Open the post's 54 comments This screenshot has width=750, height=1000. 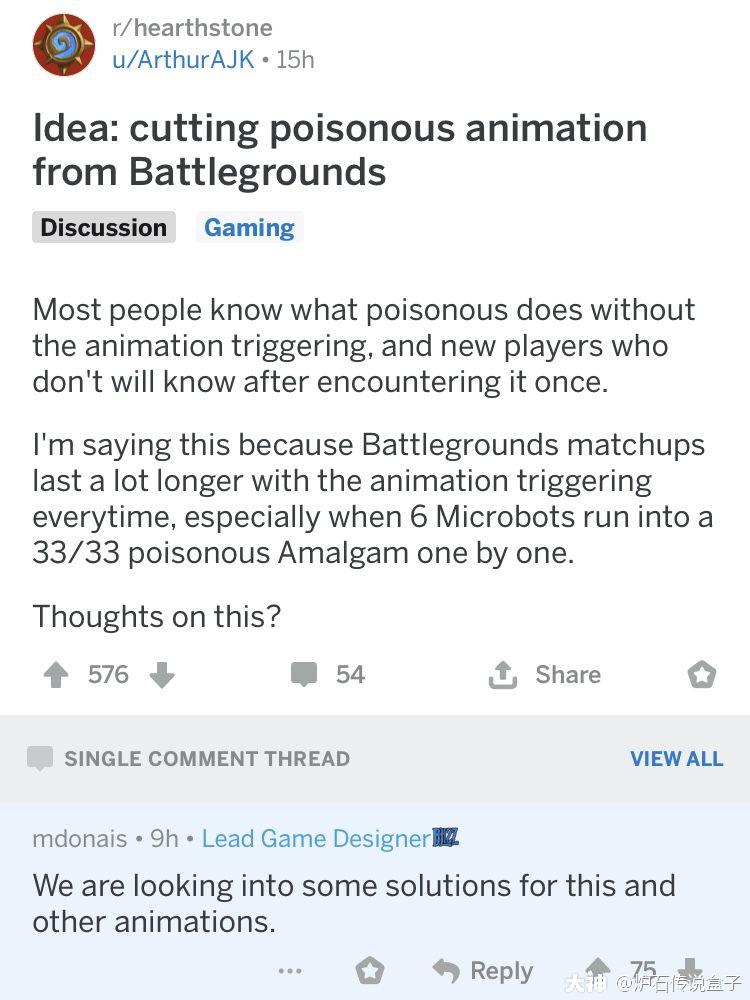point(327,674)
